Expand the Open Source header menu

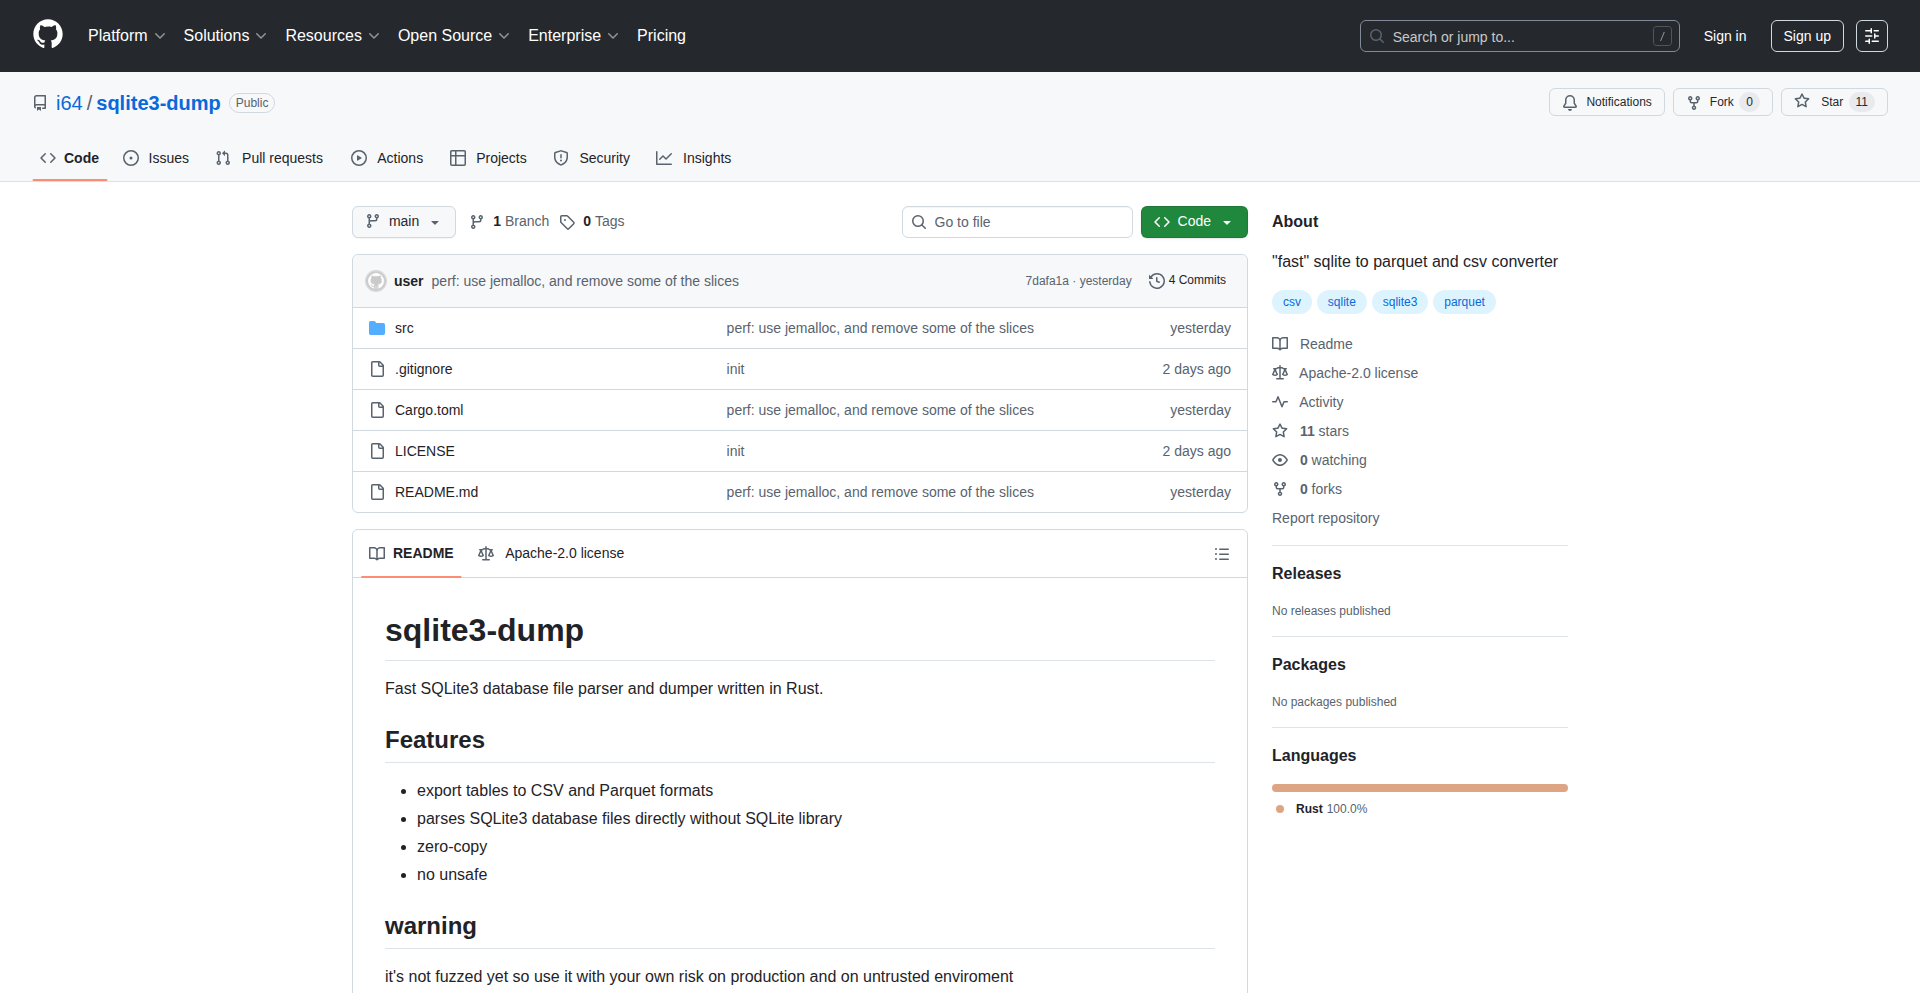(x=453, y=36)
